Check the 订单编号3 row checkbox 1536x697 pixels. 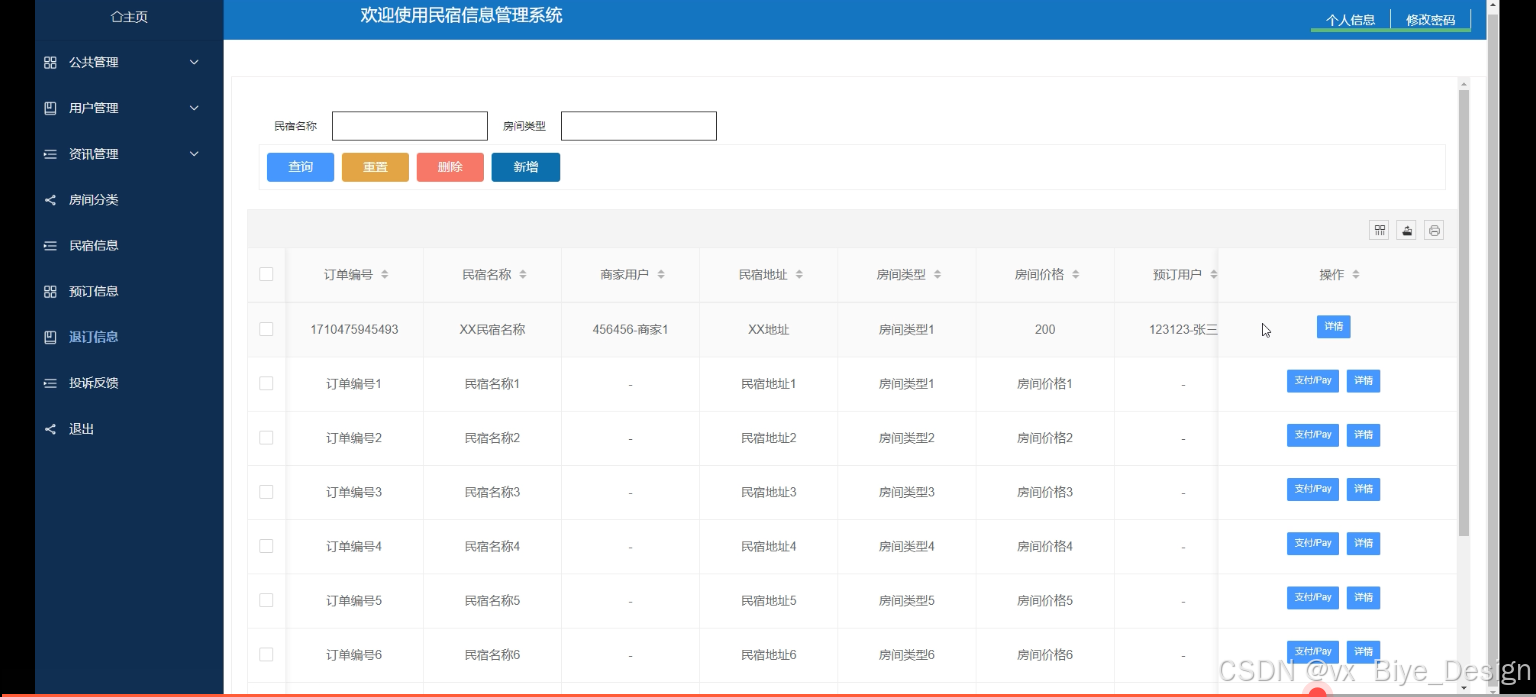(266, 491)
